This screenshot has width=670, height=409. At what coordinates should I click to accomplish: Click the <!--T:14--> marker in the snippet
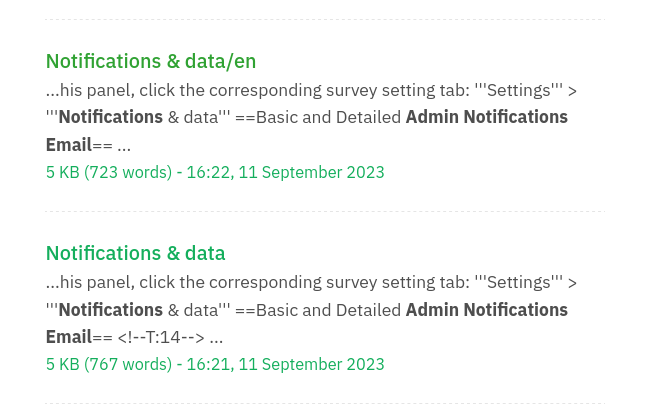click(162, 337)
